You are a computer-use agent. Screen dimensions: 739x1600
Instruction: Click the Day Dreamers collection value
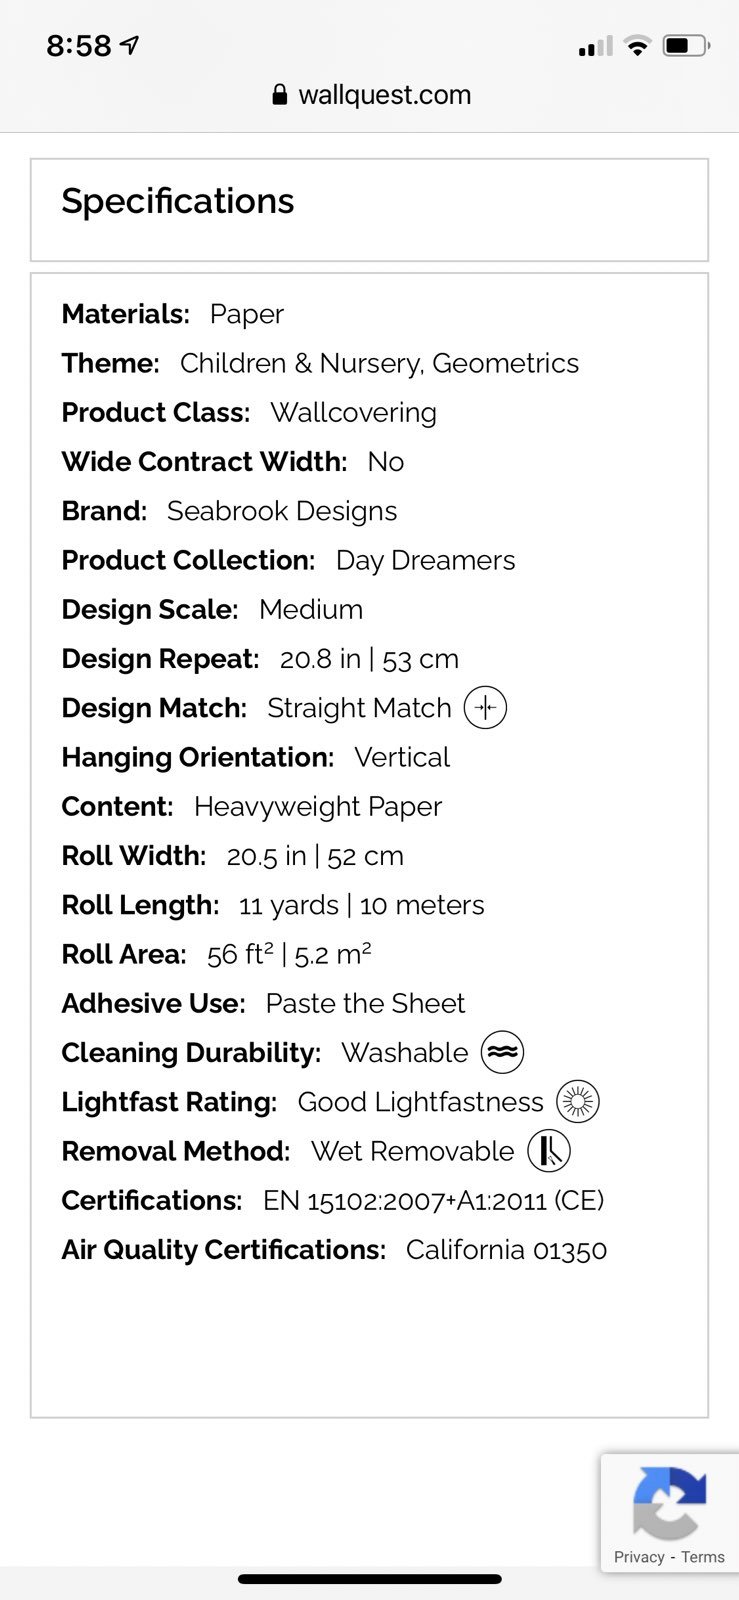click(x=426, y=560)
